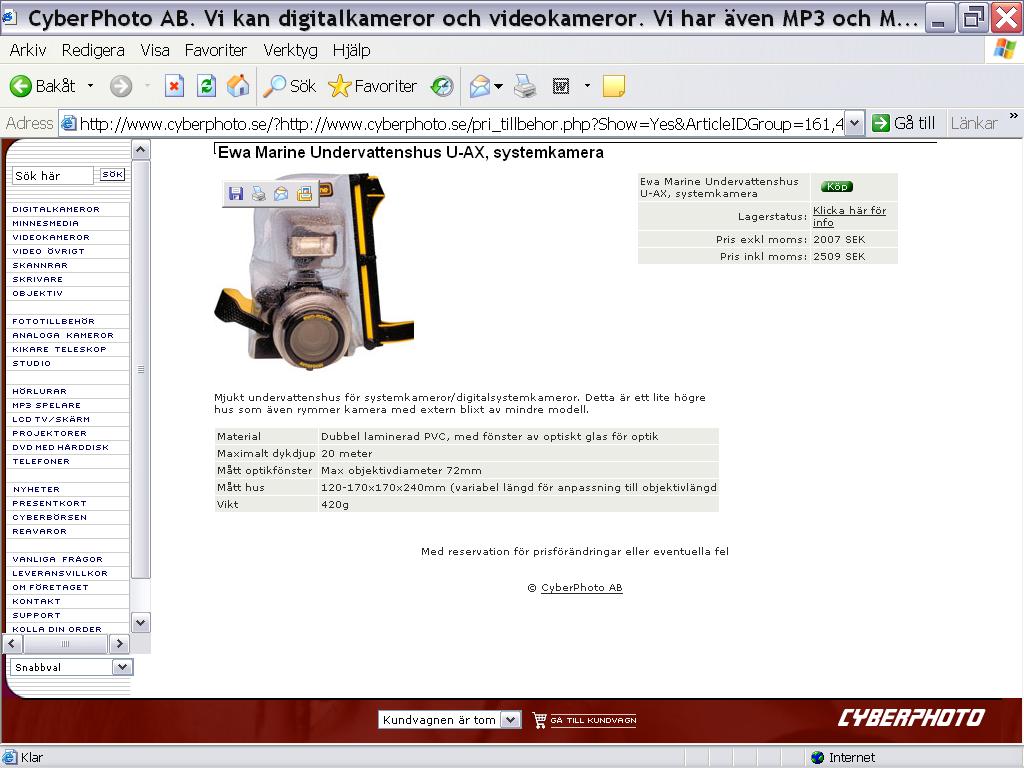Click the sidebar scroll up arrow
The image size is (1024, 768).
pos(140,150)
